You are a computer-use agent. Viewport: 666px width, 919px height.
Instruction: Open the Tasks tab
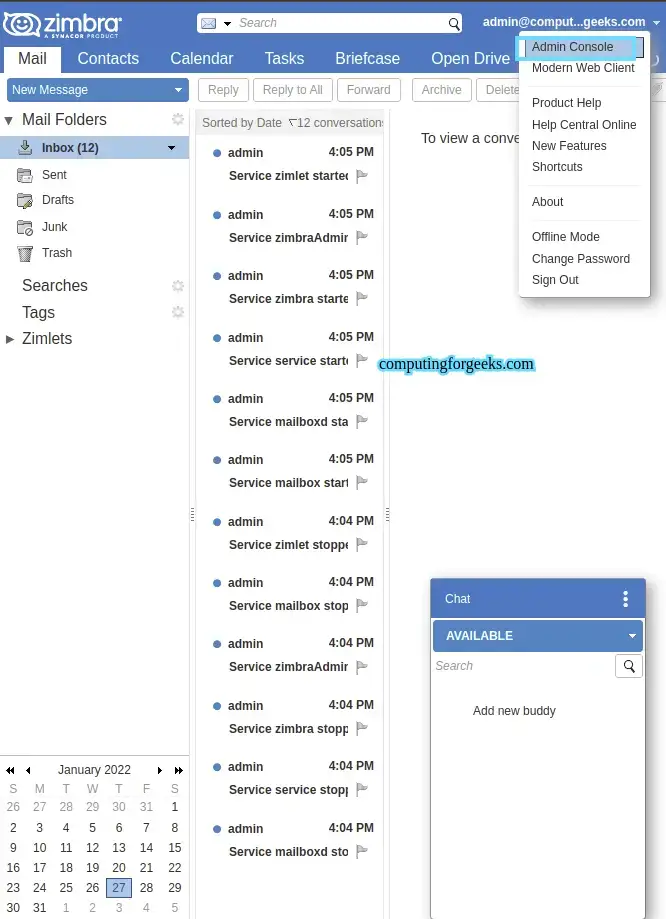pyautogui.click(x=284, y=59)
